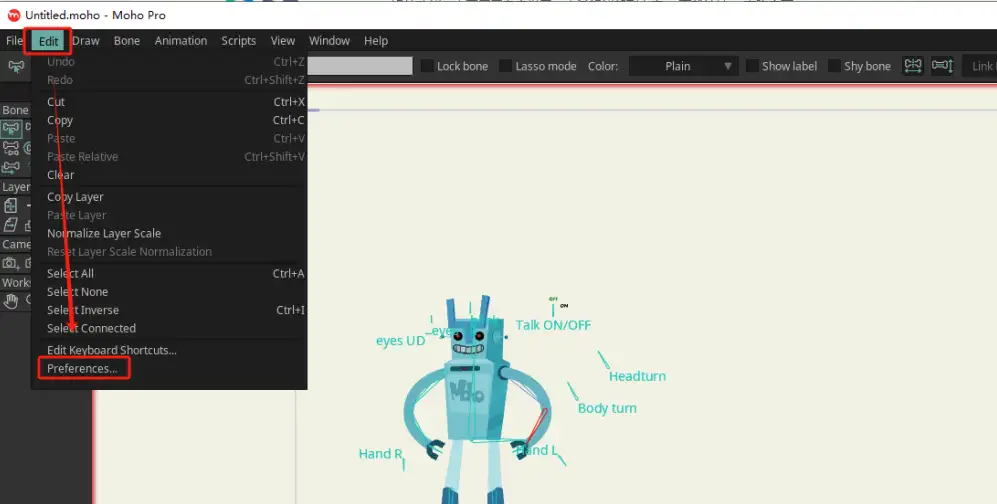This screenshot has height=504, width=997.
Task: Toggle the Show label checkbox
Action: [752, 66]
